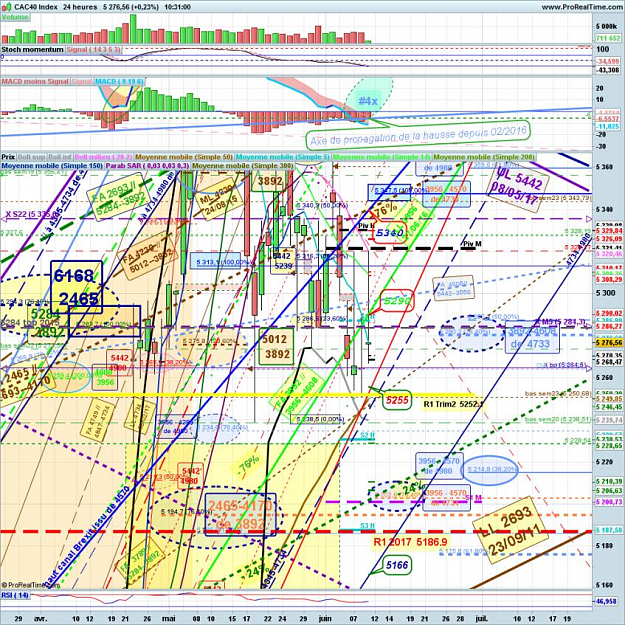Click the '3892-4608 de 4733' annotation box
Screen dimensions: 625x625
pyautogui.click(x=532, y=338)
